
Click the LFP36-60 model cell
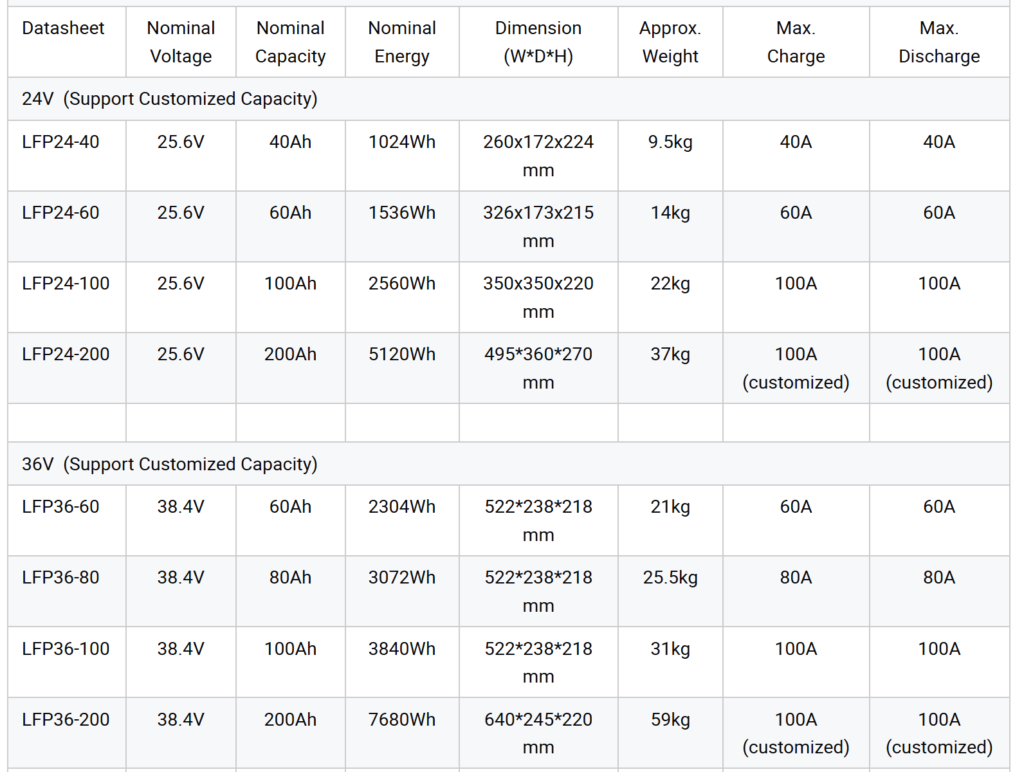coord(61,507)
